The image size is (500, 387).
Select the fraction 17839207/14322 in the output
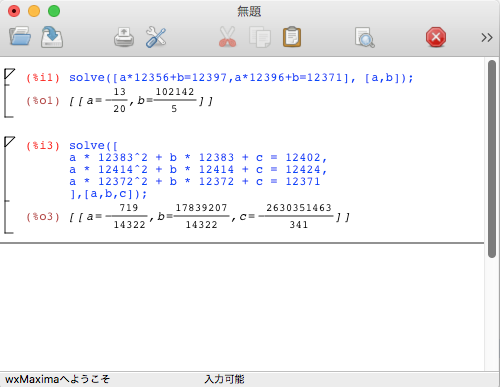click(x=201, y=216)
